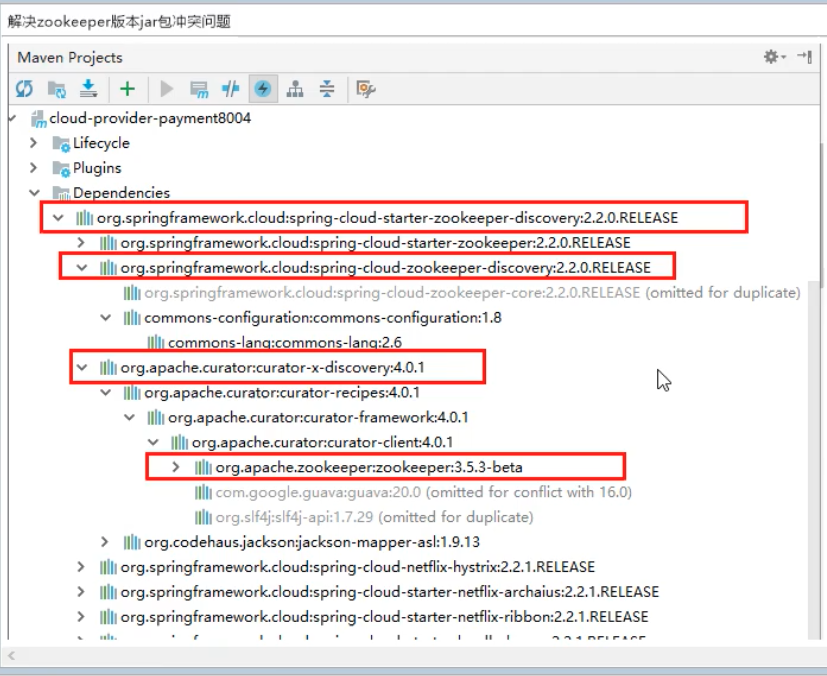Open Maven Settings wrench icon

click(x=366, y=89)
